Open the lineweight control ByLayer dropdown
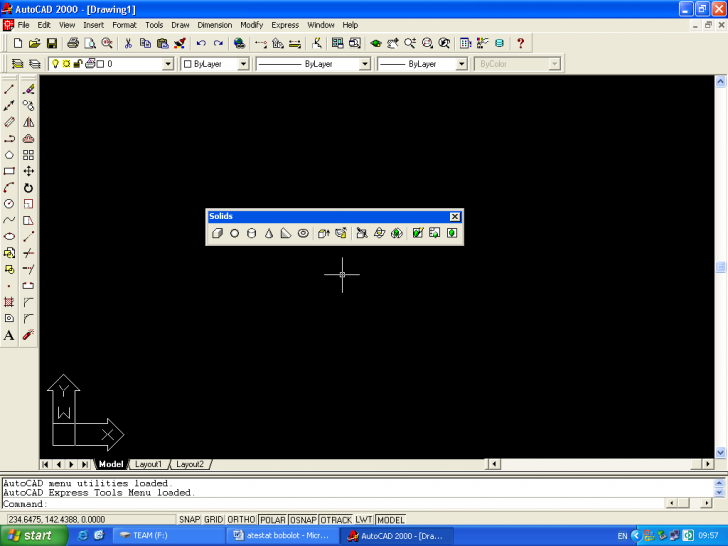728x546 pixels. click(462, 64)
